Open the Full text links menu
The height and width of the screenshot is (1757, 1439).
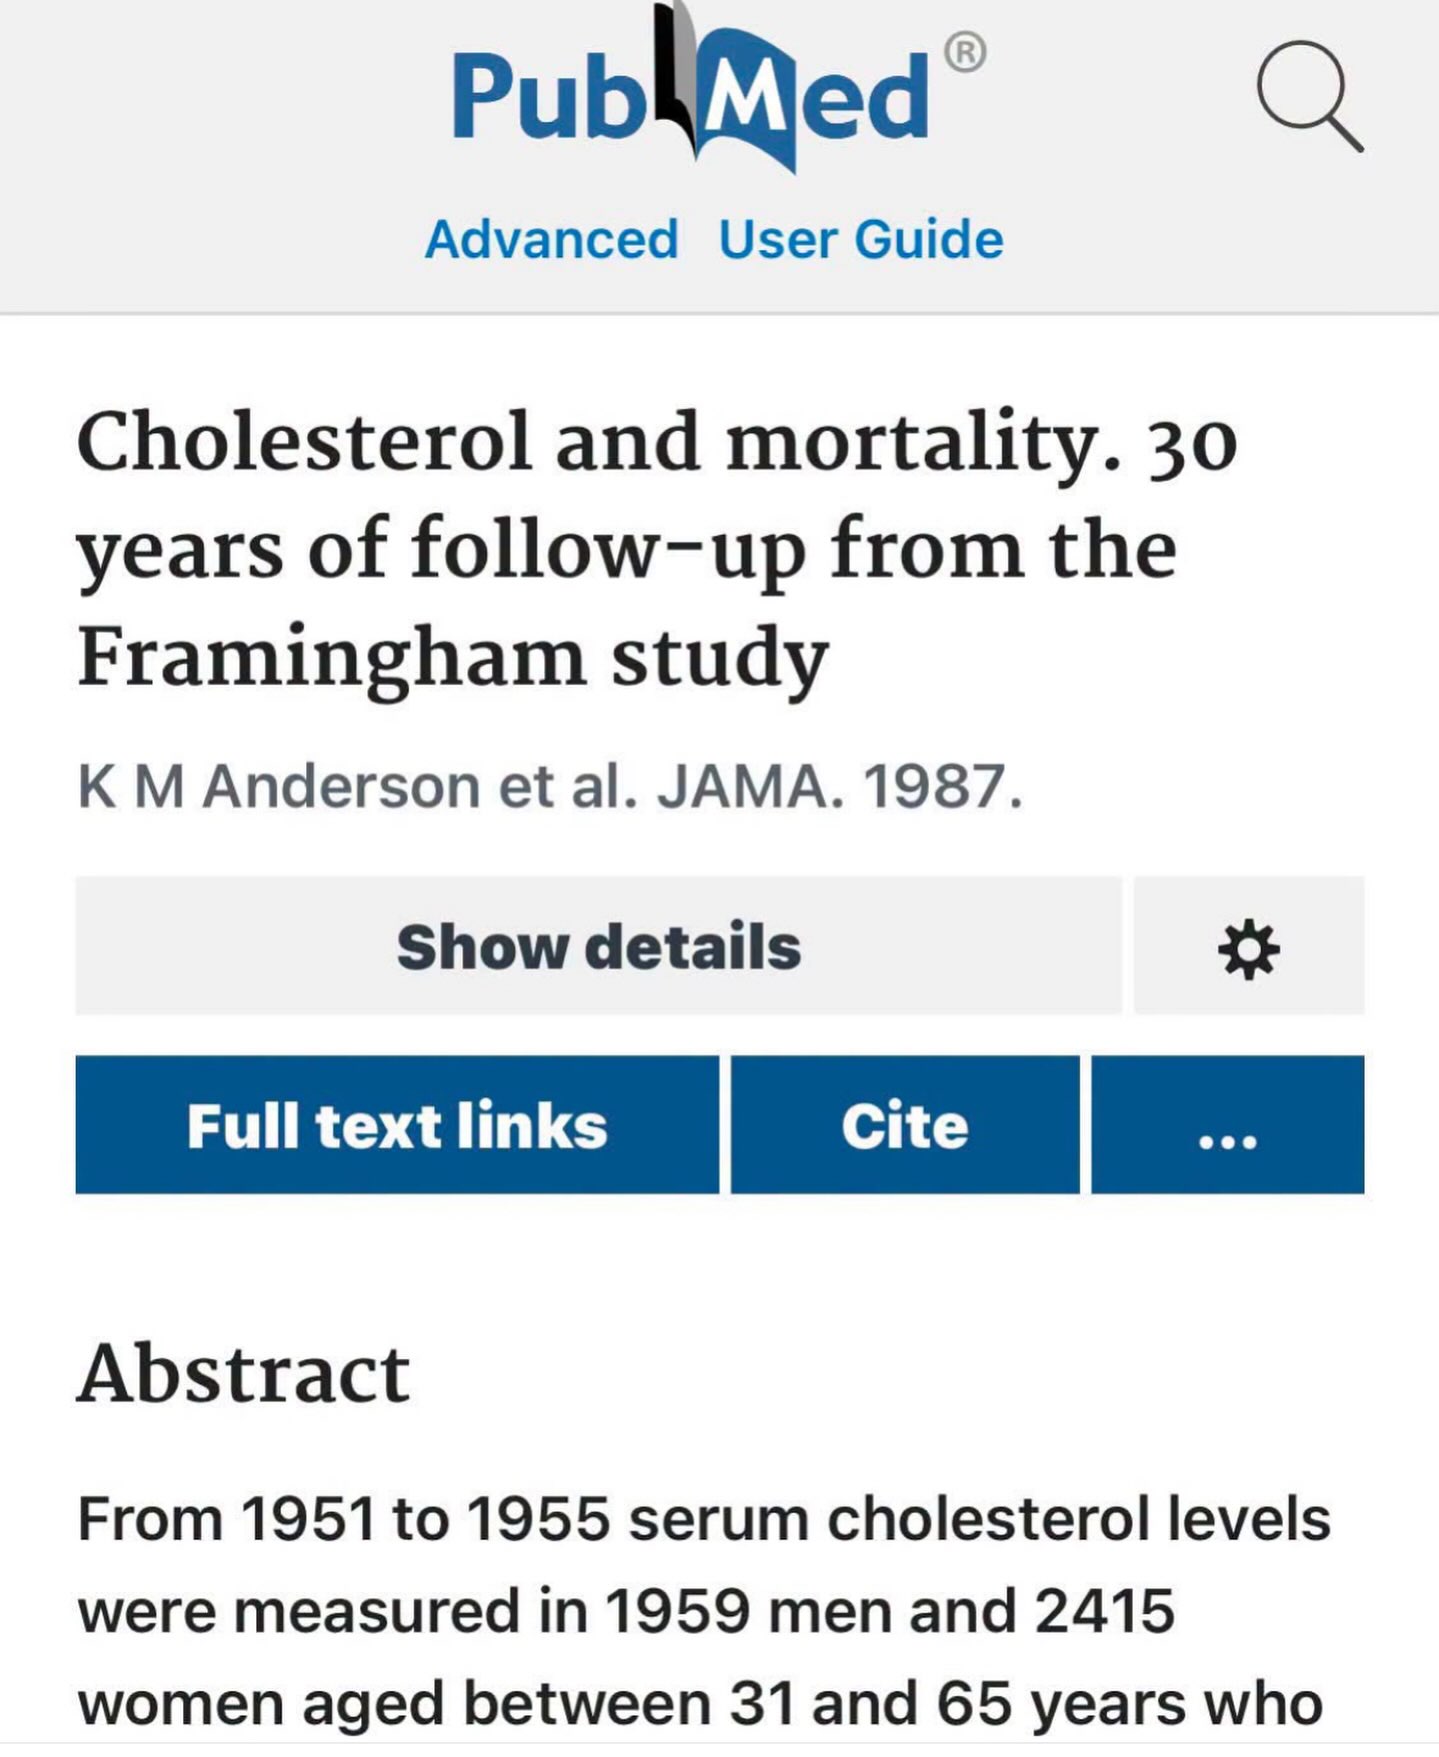pos(397,1125)
